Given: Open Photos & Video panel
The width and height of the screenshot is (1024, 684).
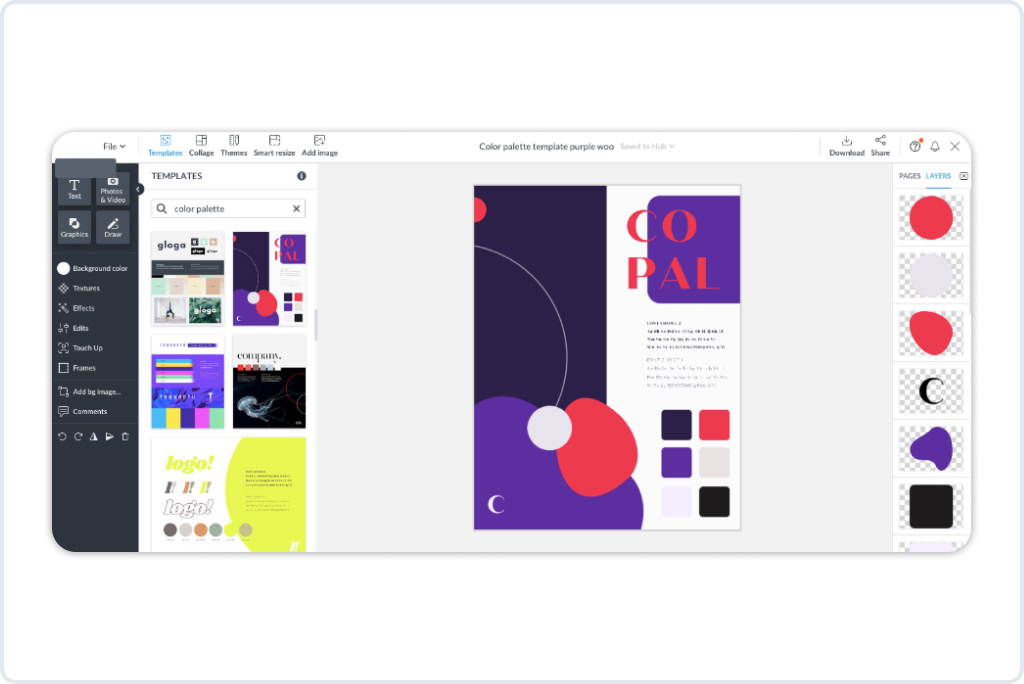Looking at the screenshot, I should [x=112, y=189].
